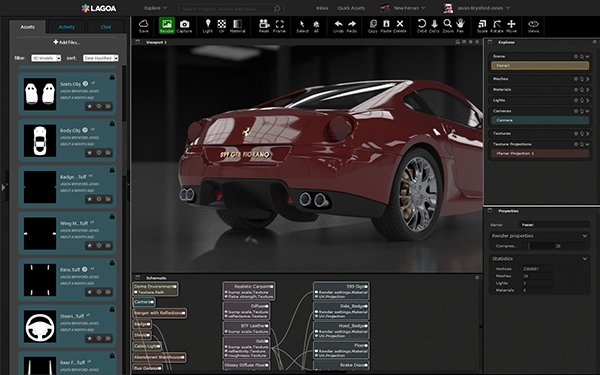Screen dimensions: 600x375
Task: Add a Light from the toolbar
Action: (x=208, y=26)
